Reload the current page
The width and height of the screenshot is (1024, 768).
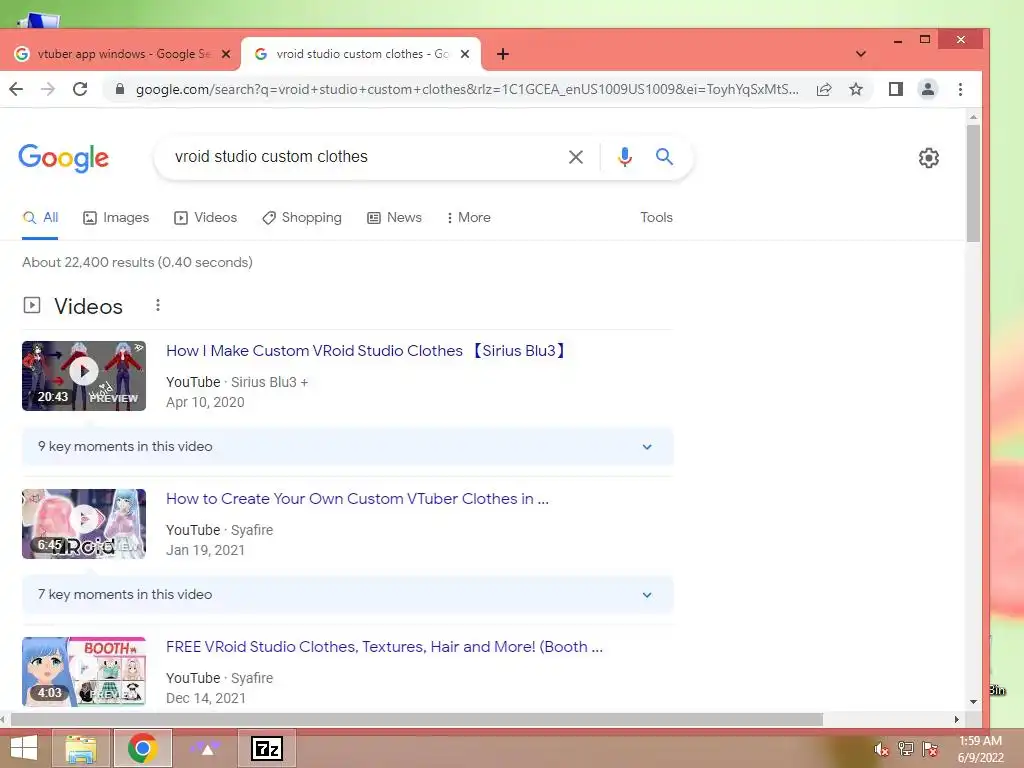[80, 89]
